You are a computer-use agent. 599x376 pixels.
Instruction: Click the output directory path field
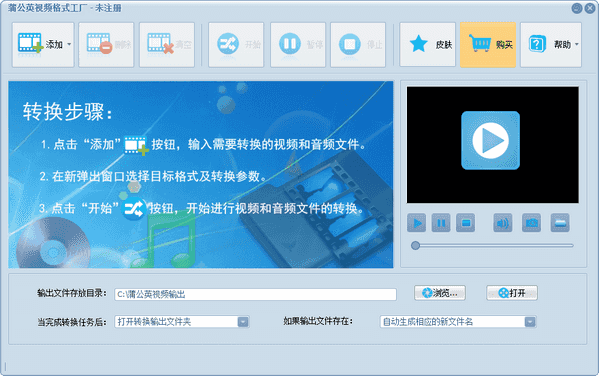[x=255, y=294]
